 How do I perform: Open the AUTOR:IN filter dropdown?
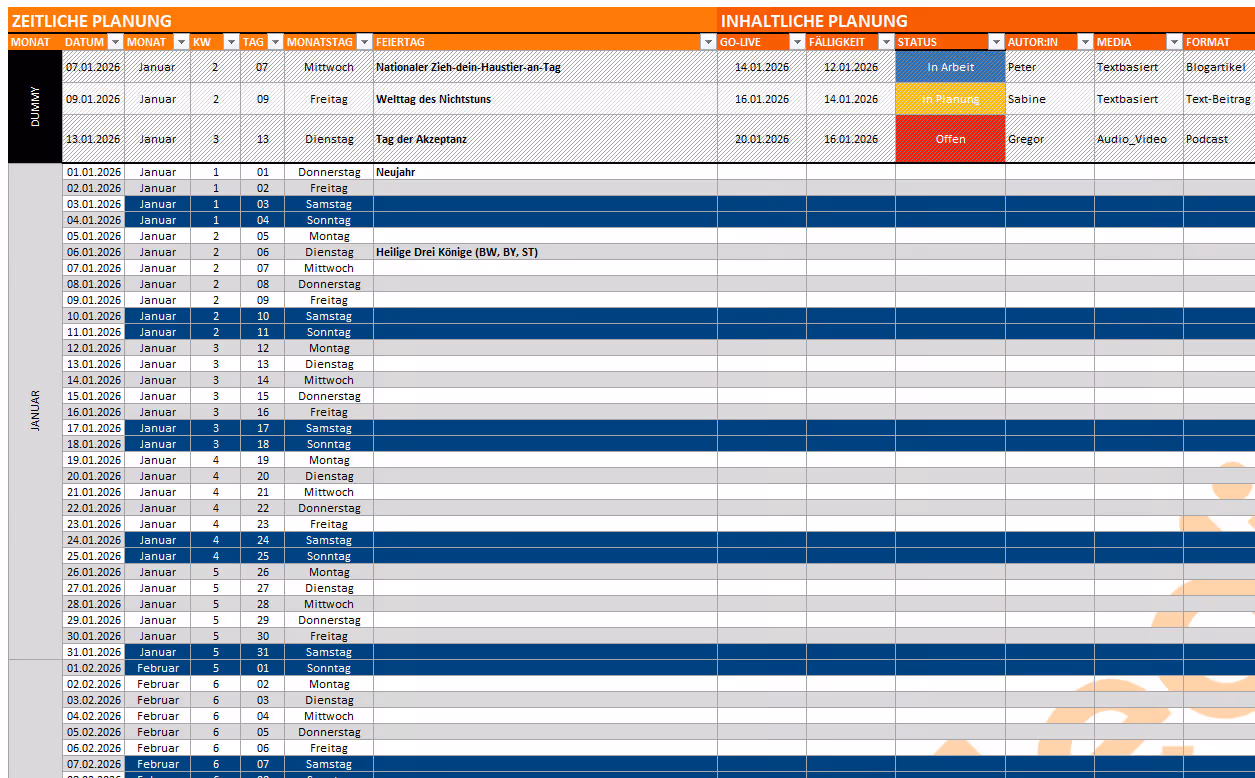(x=1085, y=42)
